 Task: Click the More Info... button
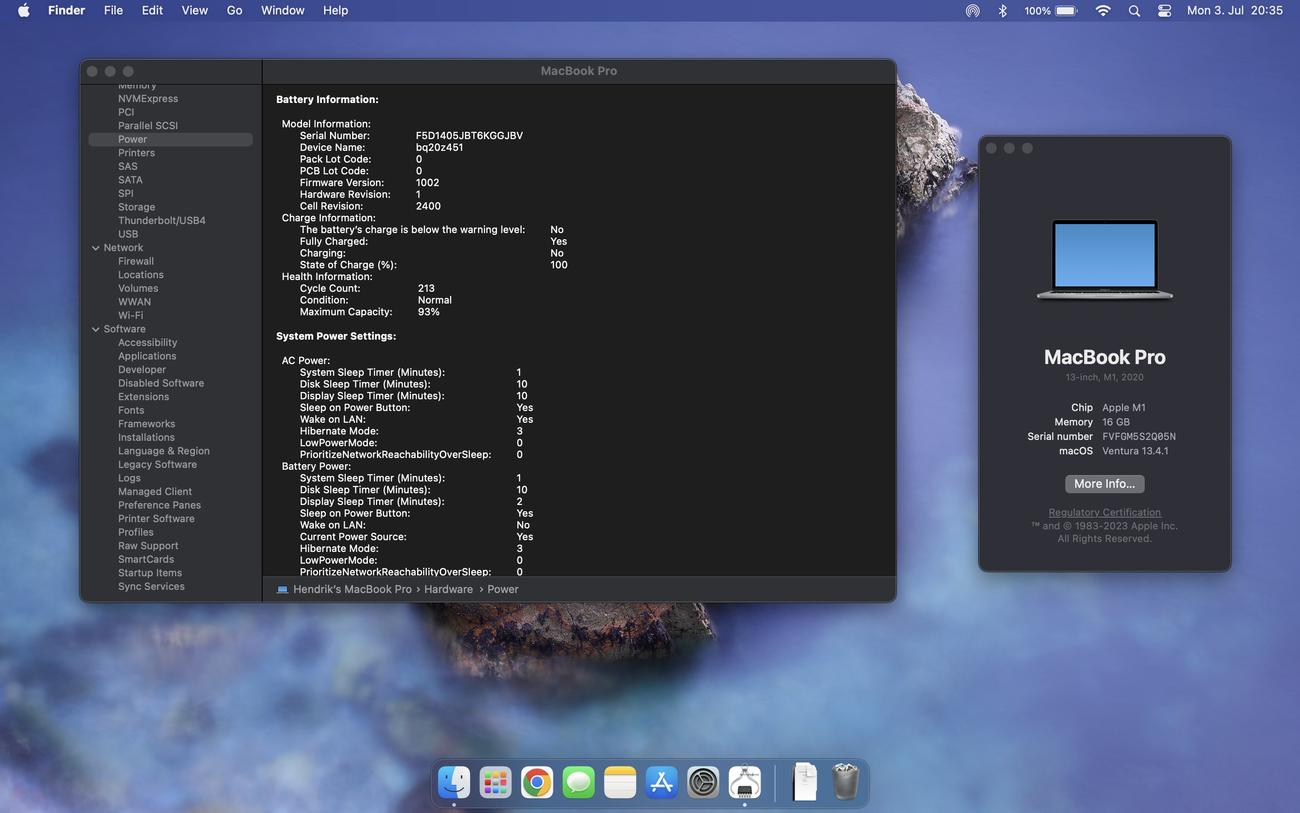tap(1104, 484)
